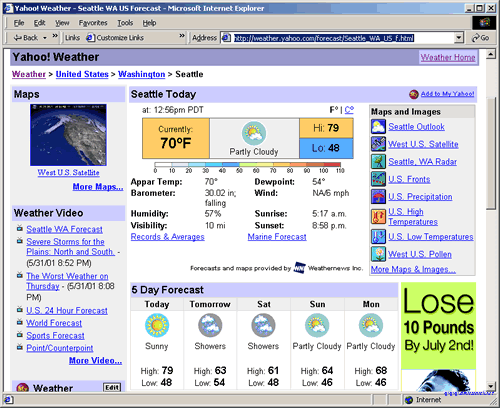Click Sunday's Partly Cloudy forecast icon
The width and height of the screenshot is (500, 408).
click(317, 325)
